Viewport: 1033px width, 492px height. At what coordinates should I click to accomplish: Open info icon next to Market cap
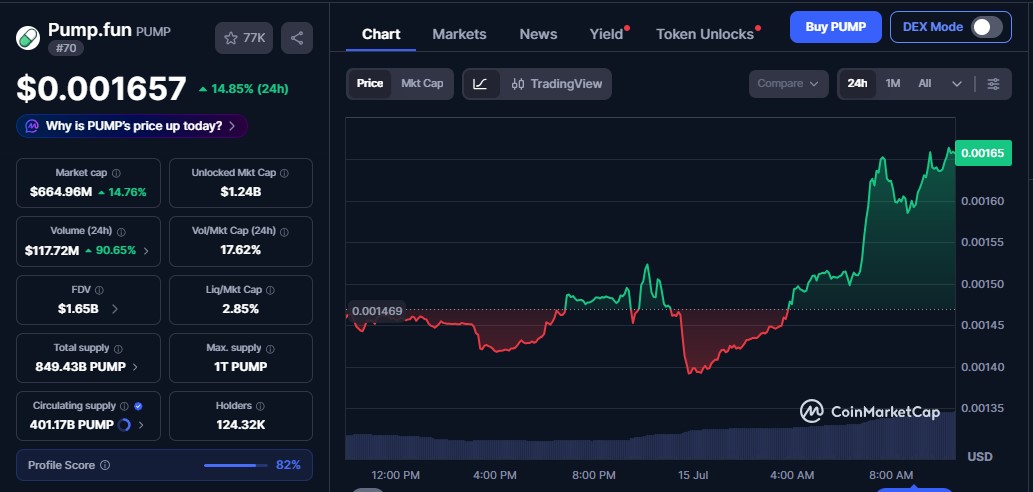(117, 173)
